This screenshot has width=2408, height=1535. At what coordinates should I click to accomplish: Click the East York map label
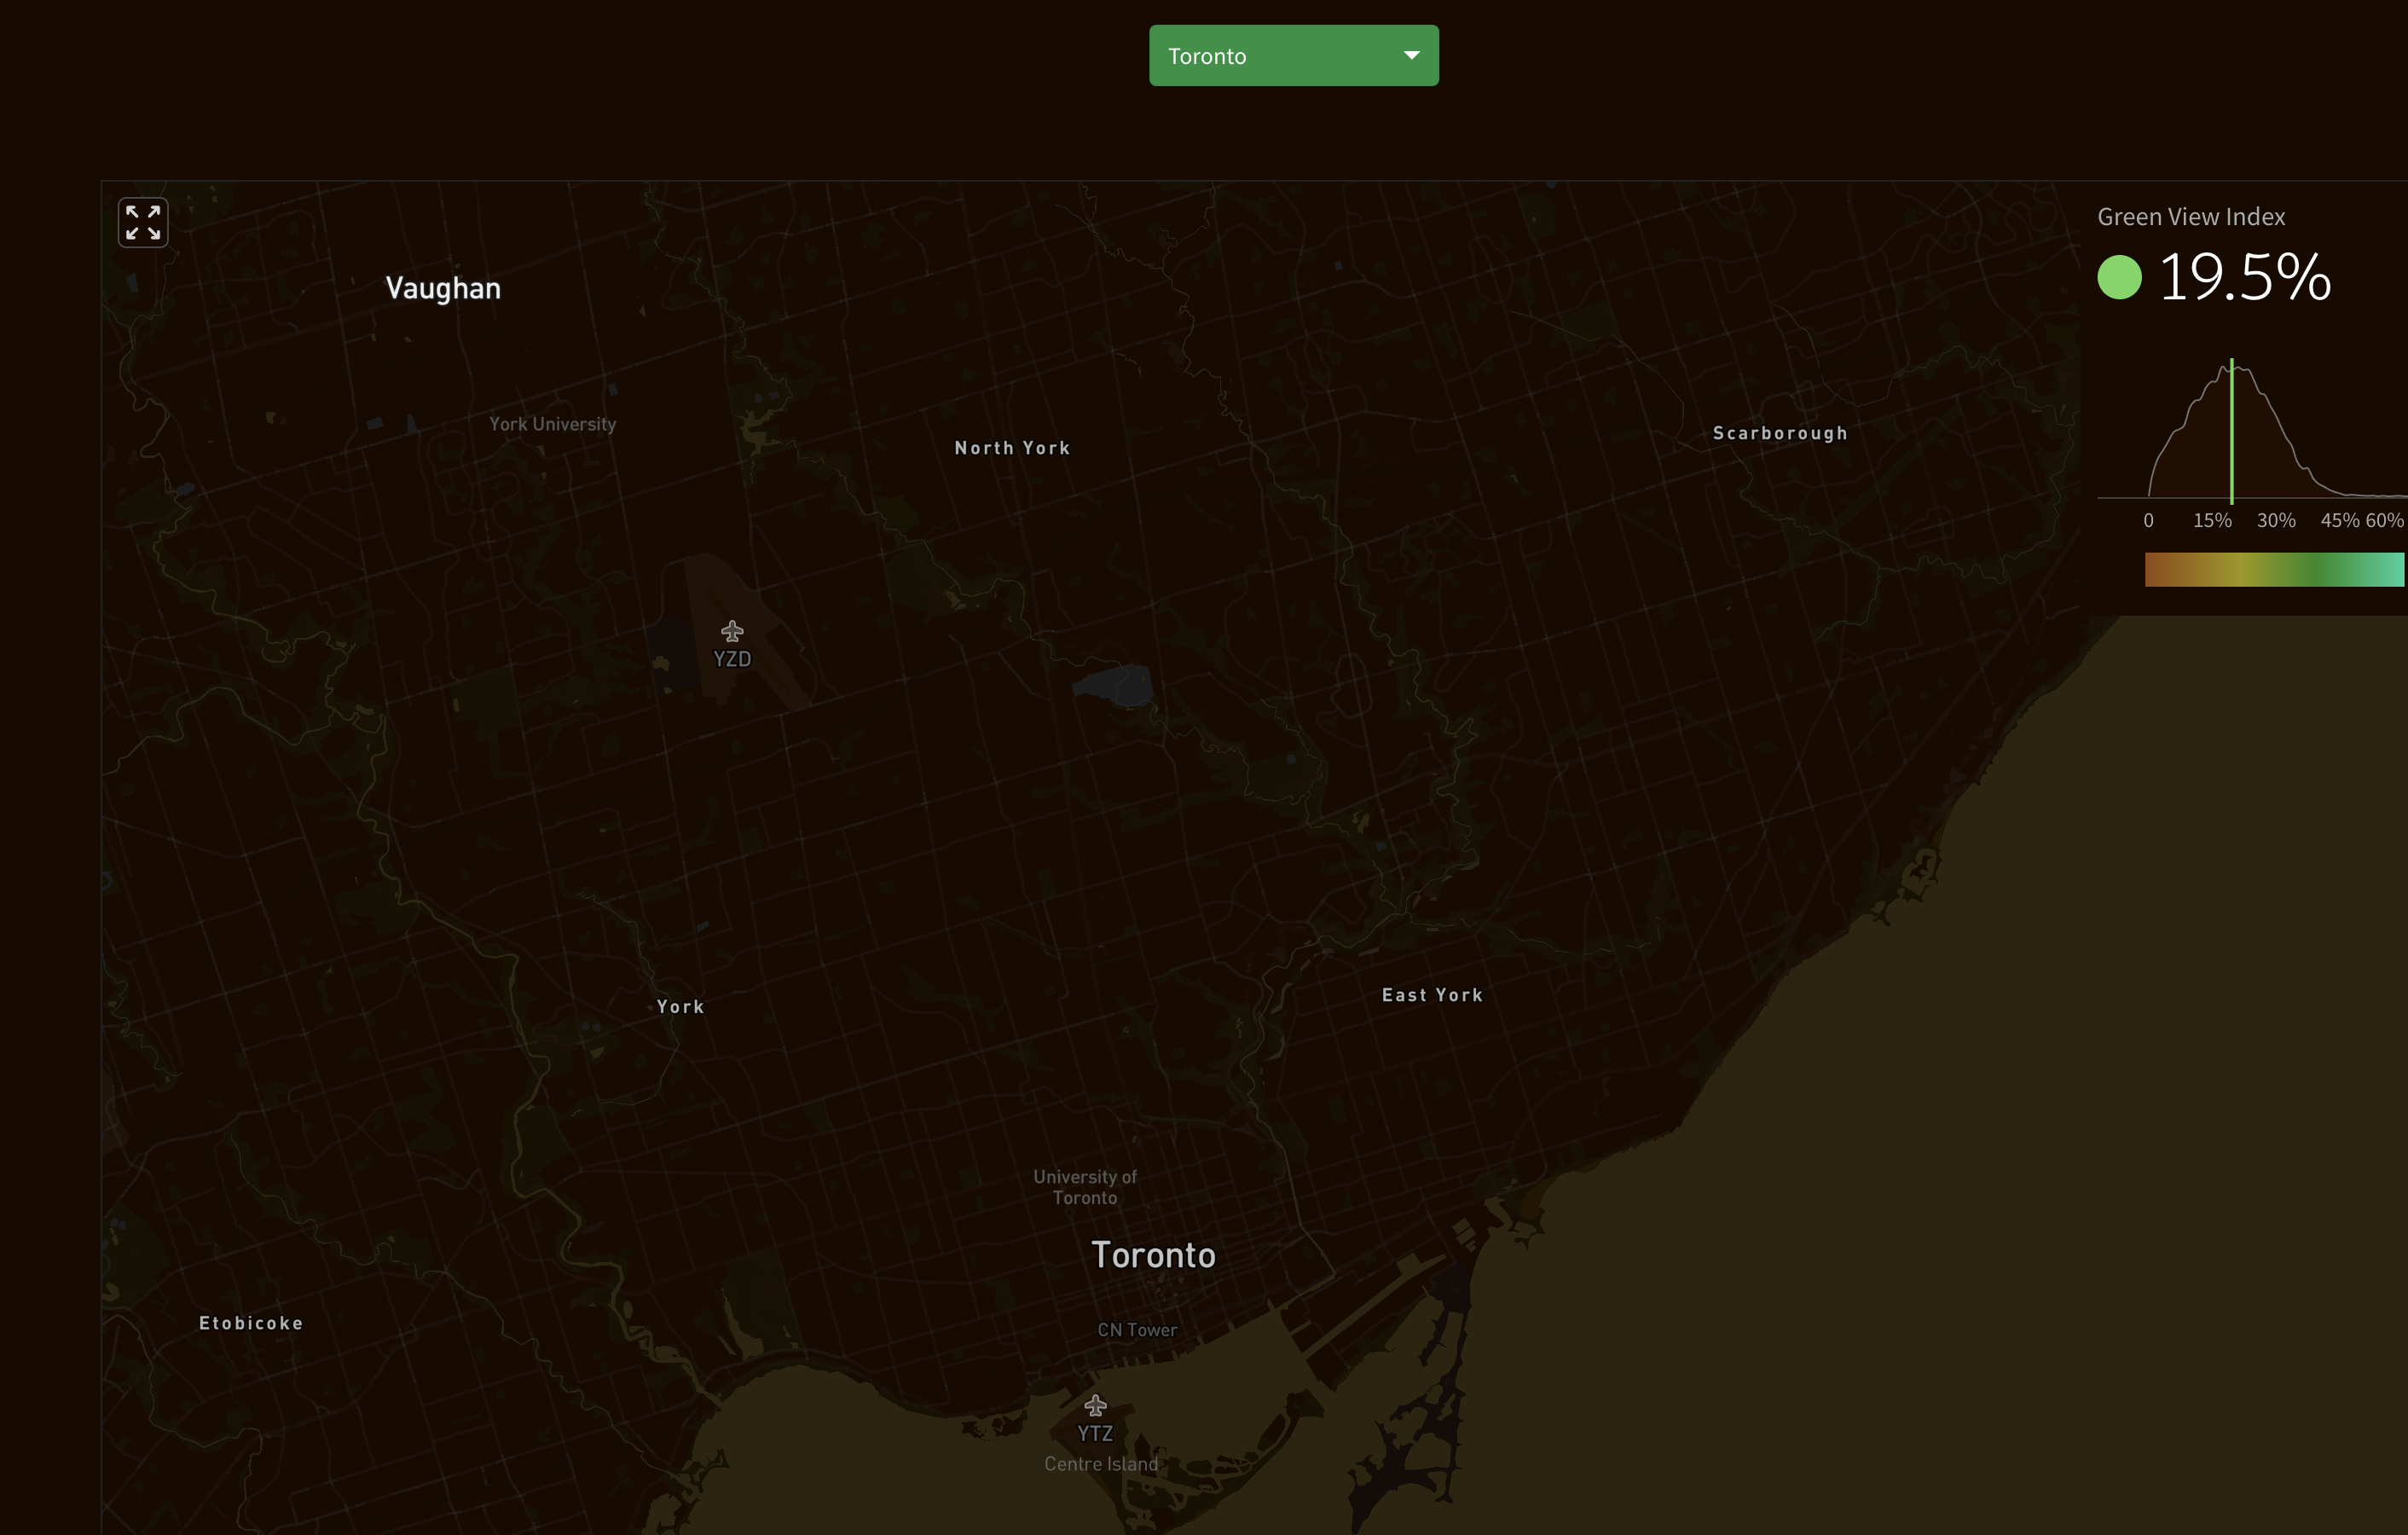[x=1432, y=995]
